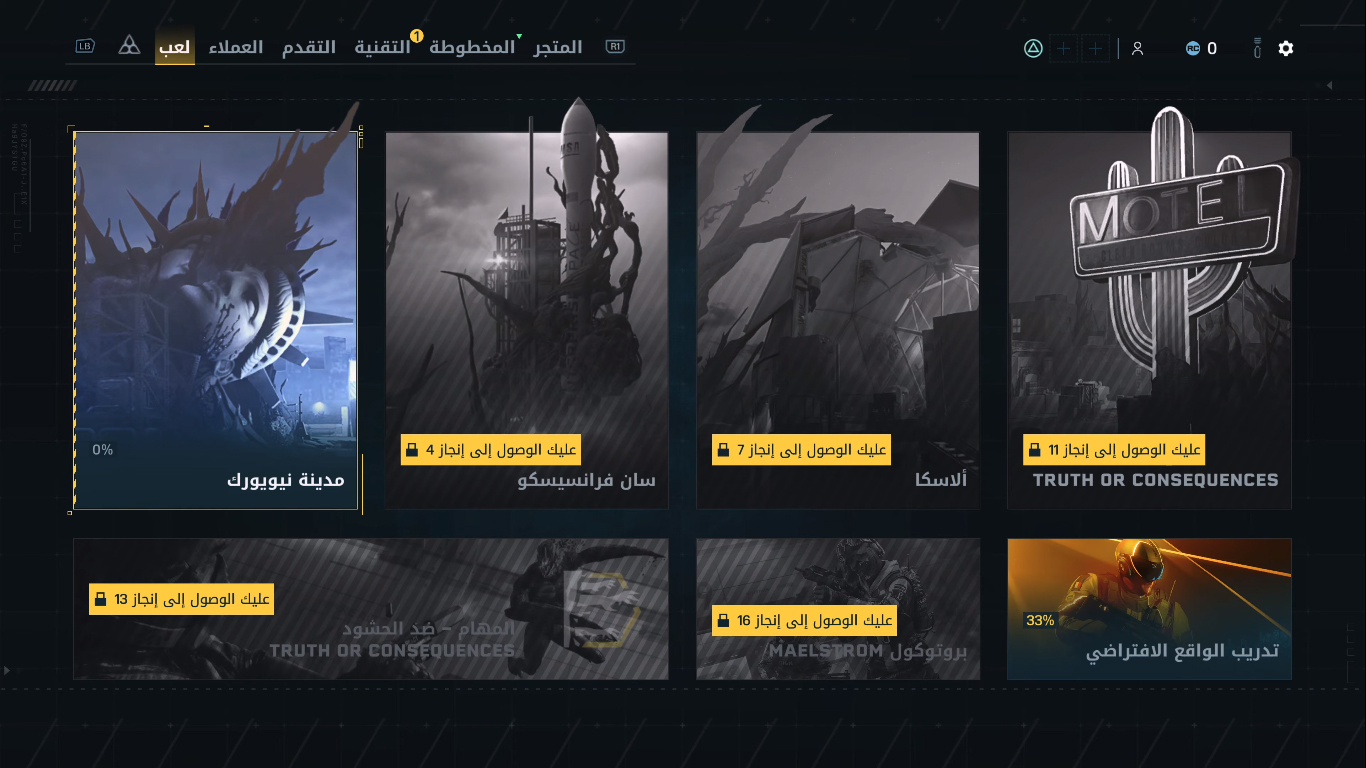Select the بروتوكول Maelstrom card
Image resolution: width=1366 pixels, height=768 pixels.
[x=838, y=609]
